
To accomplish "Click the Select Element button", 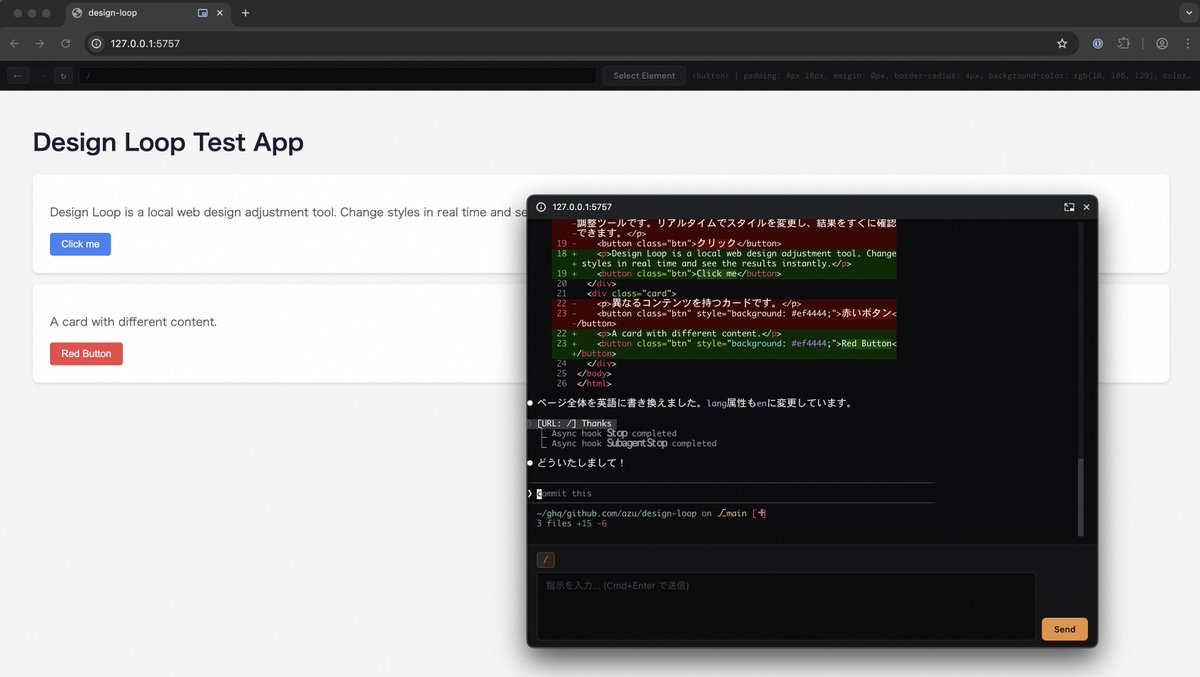I will (x=644, y=76).
